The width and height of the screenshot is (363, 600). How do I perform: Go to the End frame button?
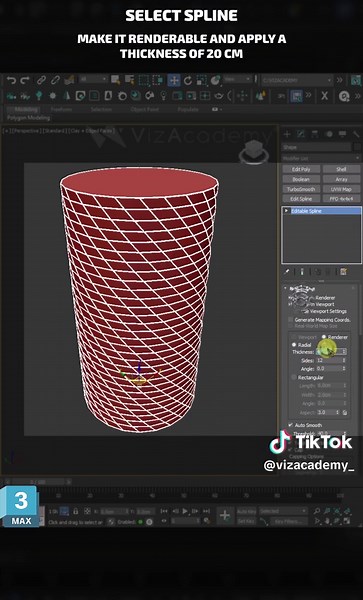point(207,511)
